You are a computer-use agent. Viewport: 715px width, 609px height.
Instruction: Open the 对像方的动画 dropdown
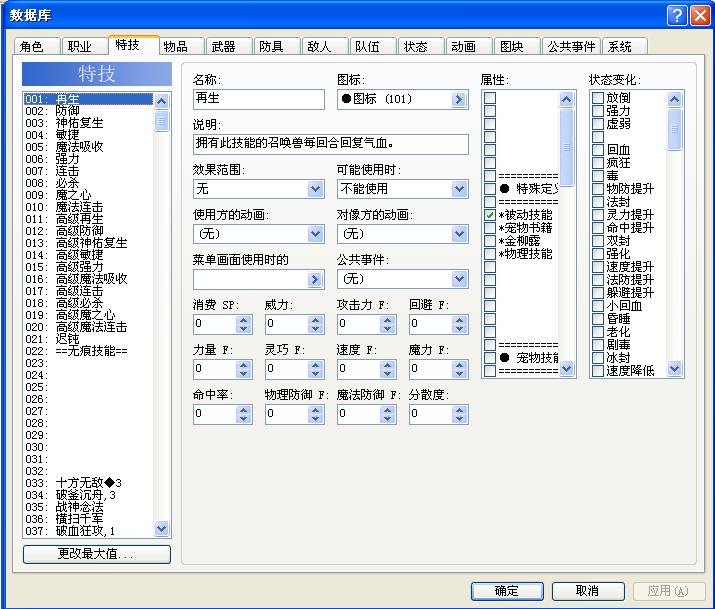pos(459,234)
